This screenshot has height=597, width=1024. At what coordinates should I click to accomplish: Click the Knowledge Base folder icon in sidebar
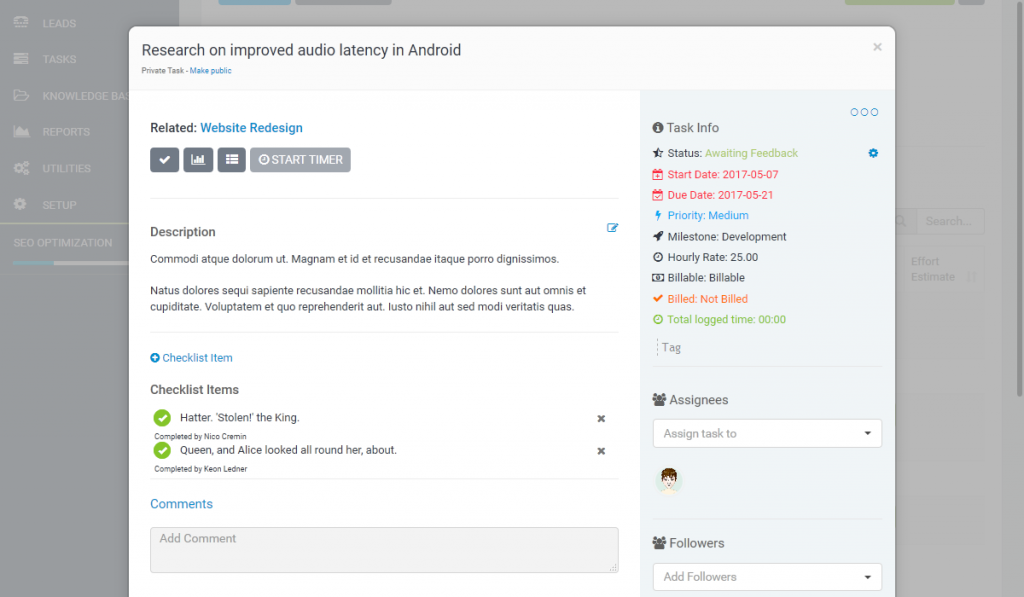pyautogui.click(x=22, y=95)
